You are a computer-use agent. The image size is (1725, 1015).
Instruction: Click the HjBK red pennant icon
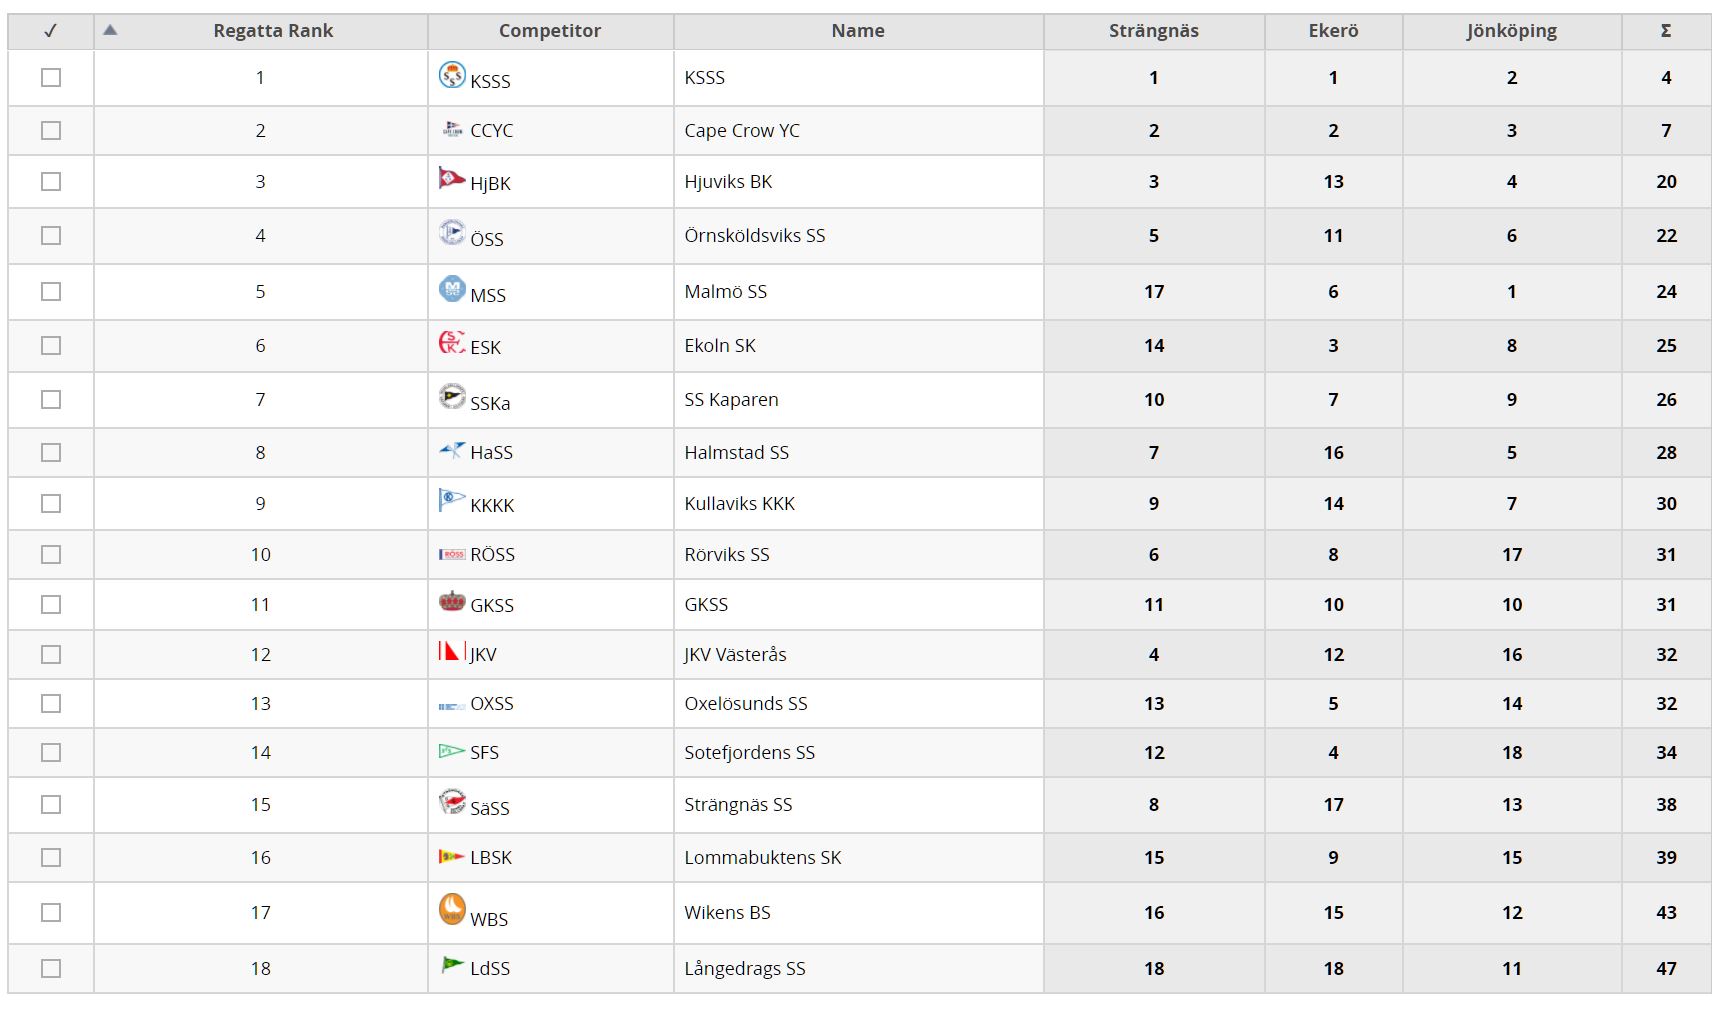point(452,179)
